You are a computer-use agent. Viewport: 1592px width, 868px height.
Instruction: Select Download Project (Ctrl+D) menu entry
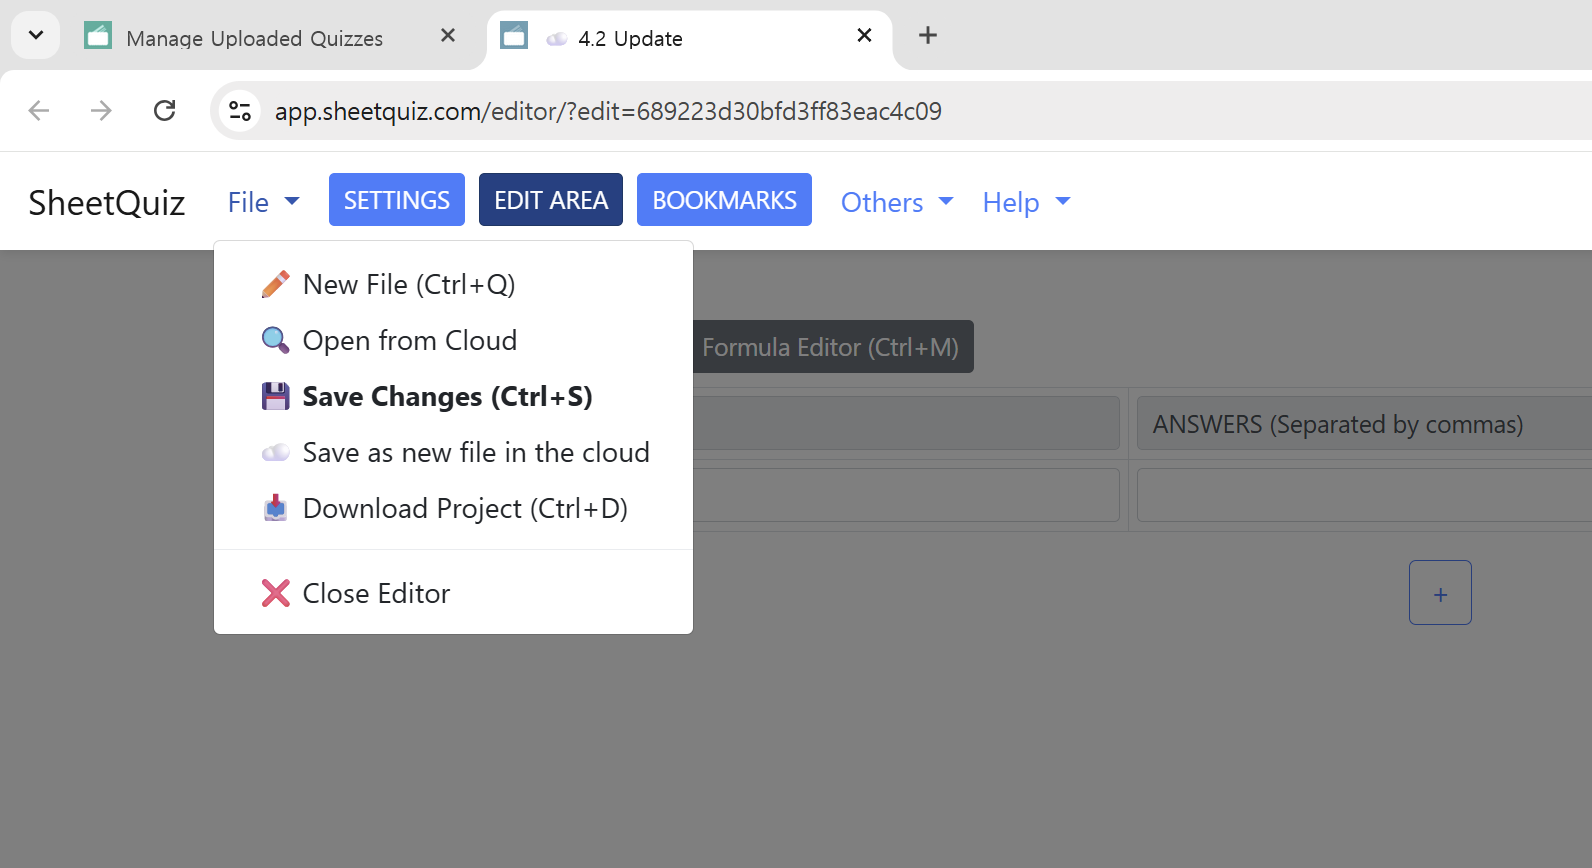coord(464,509)
